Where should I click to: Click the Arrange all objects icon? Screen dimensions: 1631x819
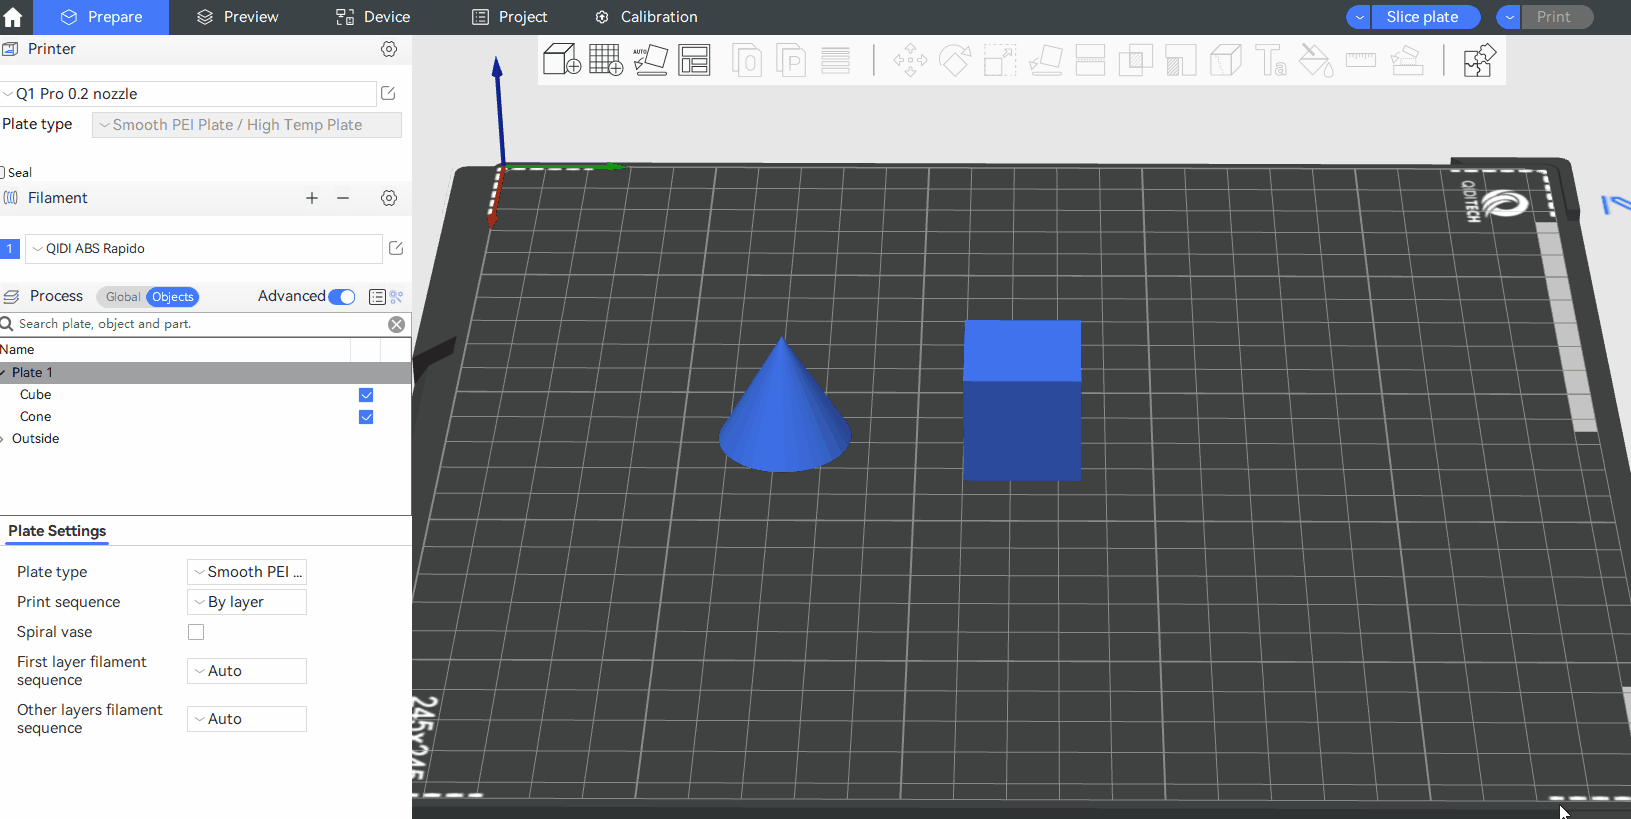coord(694,60)
